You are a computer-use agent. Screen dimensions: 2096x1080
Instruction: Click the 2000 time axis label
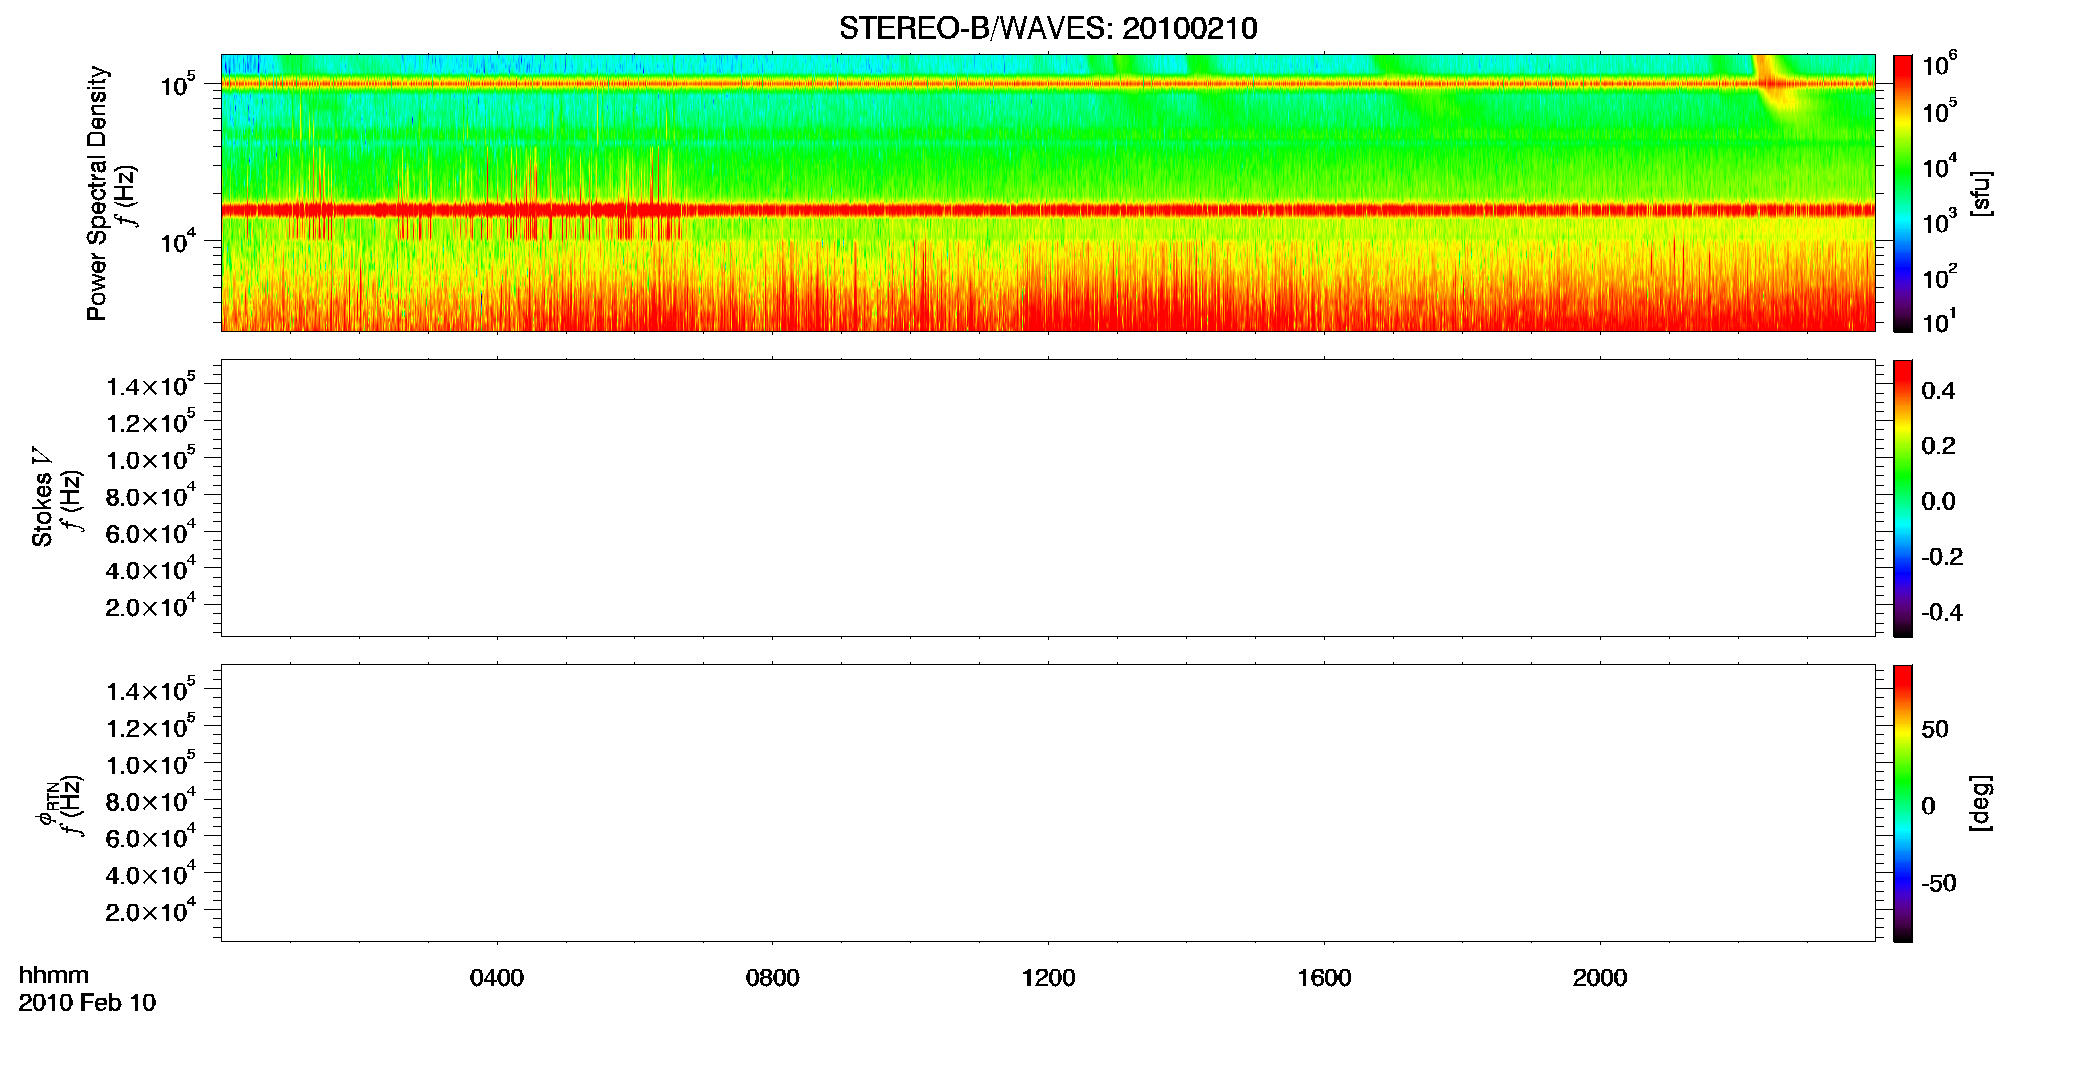click(1600, 978)
